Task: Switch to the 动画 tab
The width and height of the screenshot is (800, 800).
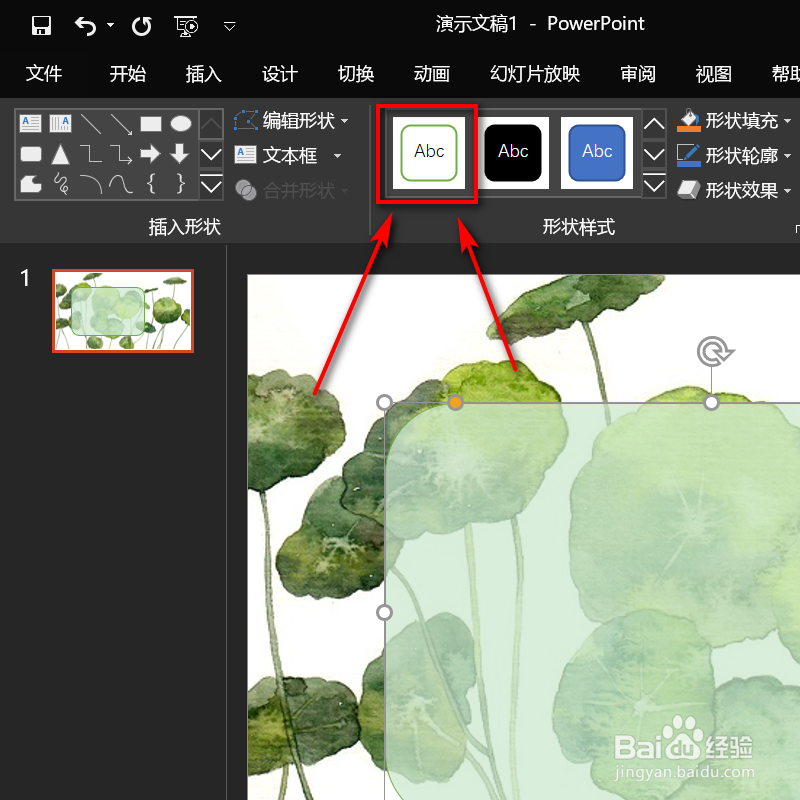Action: pyautogui.click(x=432, y=73)
